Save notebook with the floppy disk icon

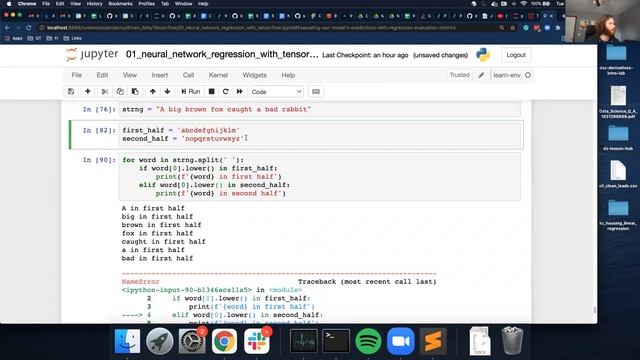(71, 91)
